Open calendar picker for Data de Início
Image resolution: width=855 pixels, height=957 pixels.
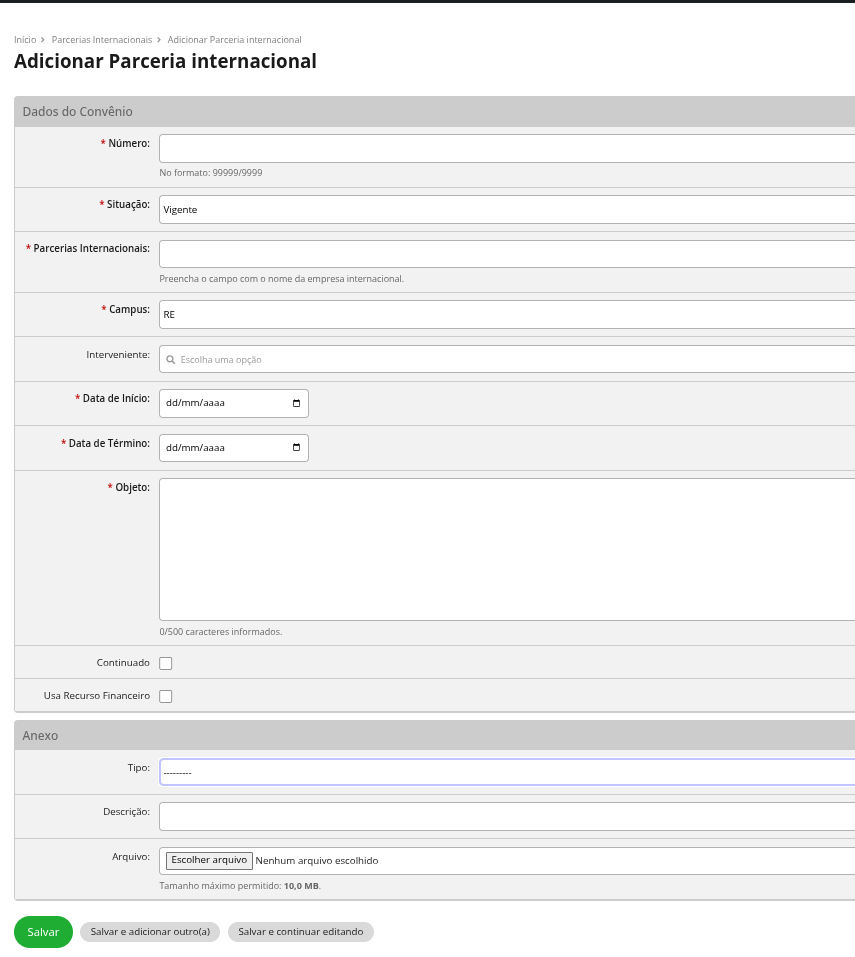[x=297, y=403]
